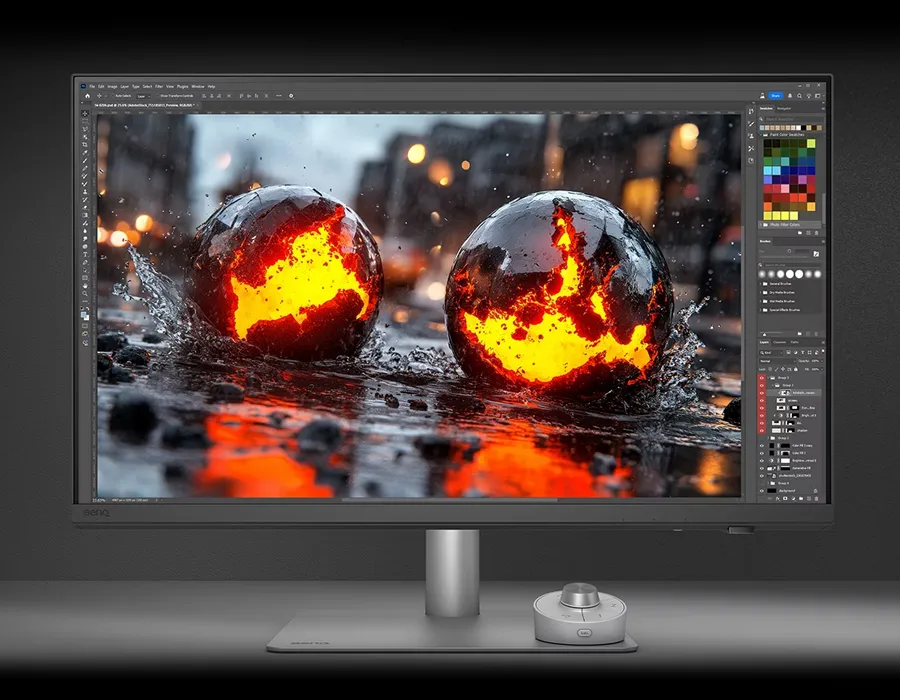Screen dimensions: 900x700
Task: Enable the Auto Select checkbox in options bar
Action: point(115,96)
